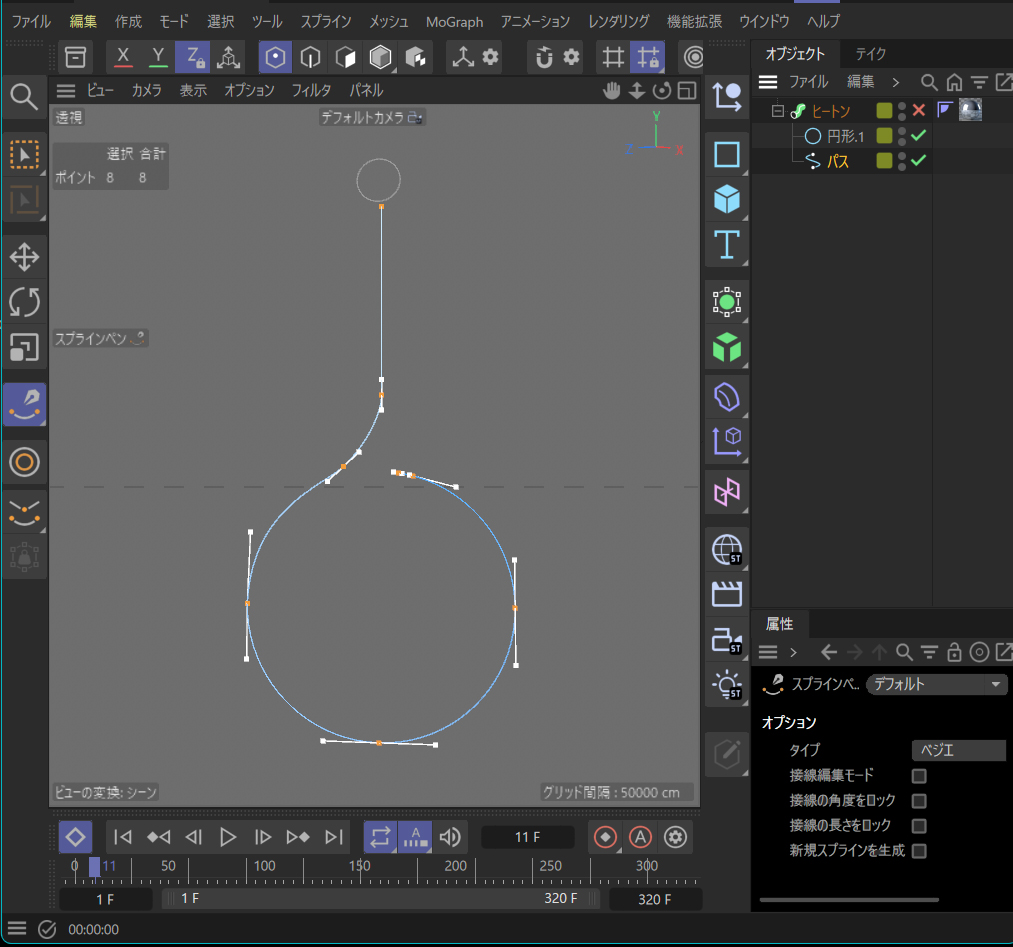Image resolution: width=1013 pixels, height=947 pixels.
Task: Click the Cube primitive icon
Action: [727, 200]
